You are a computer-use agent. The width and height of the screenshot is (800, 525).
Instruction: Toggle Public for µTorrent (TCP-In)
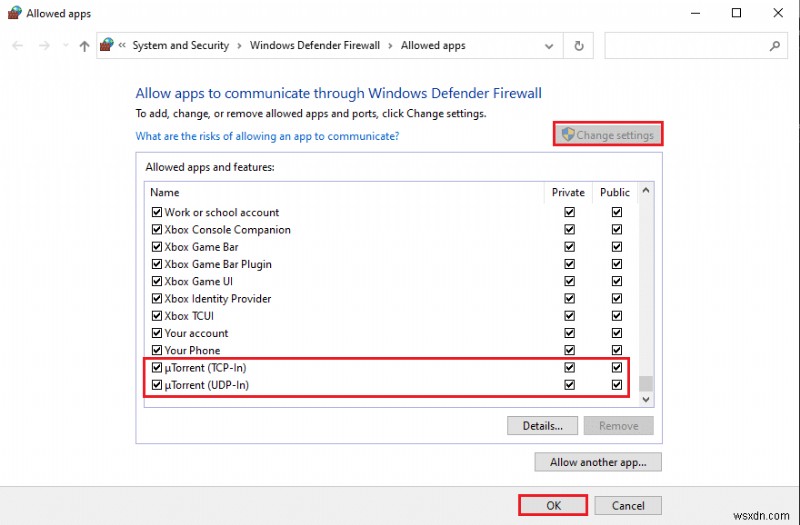(x=617, y=367)
